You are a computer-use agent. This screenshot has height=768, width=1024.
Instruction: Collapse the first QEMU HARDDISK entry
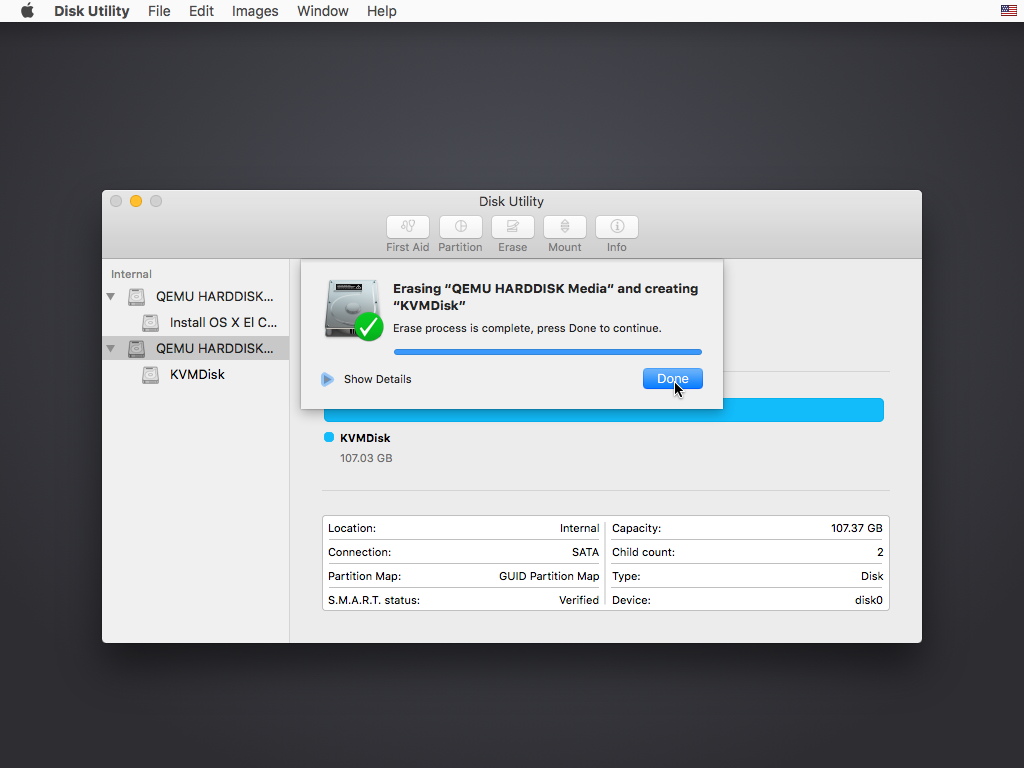(x=111, y=296)
